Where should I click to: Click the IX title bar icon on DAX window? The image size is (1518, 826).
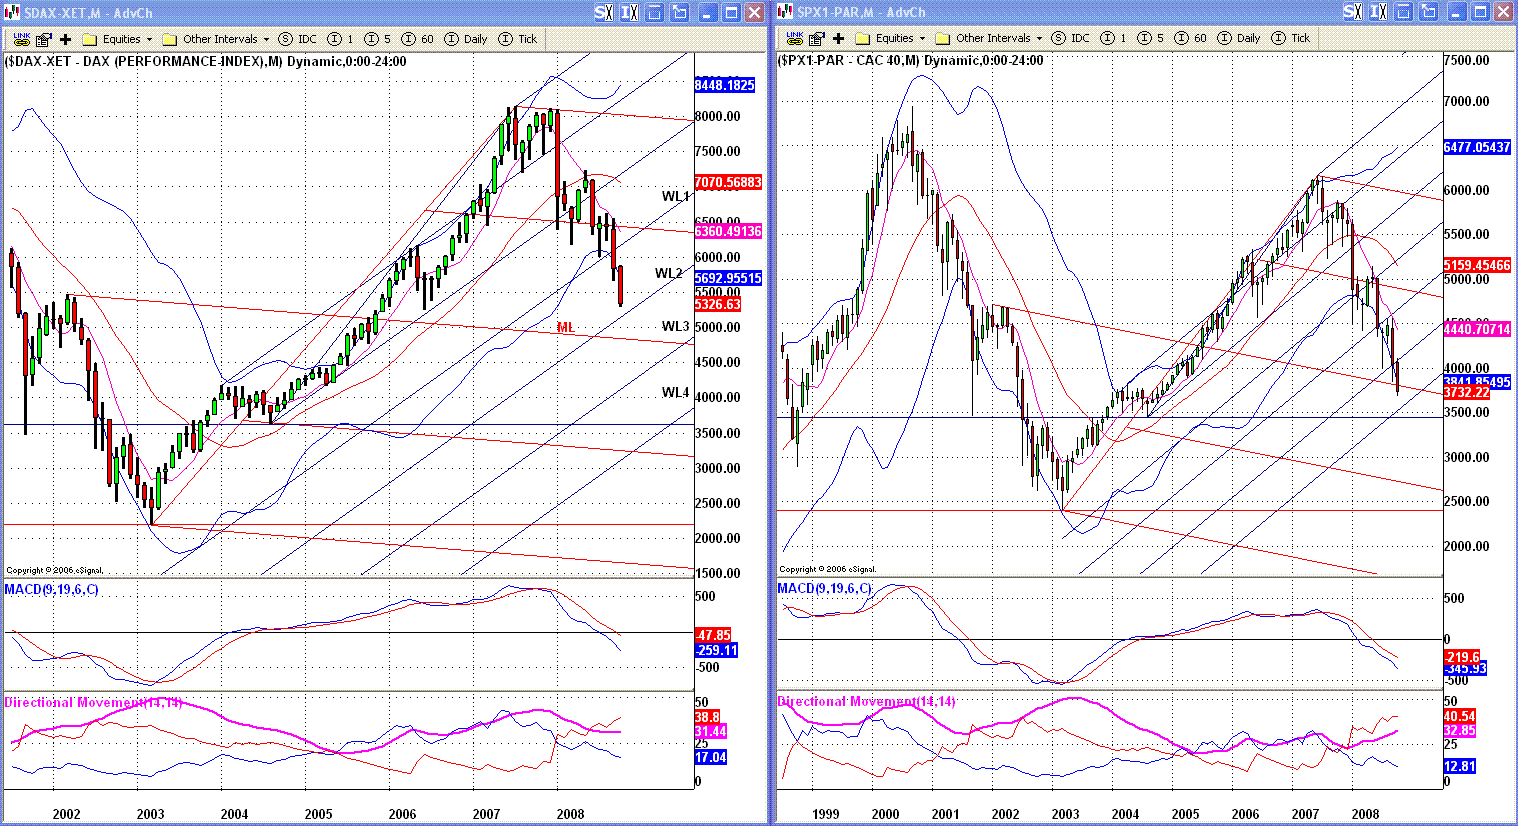[x=629, y=12]
